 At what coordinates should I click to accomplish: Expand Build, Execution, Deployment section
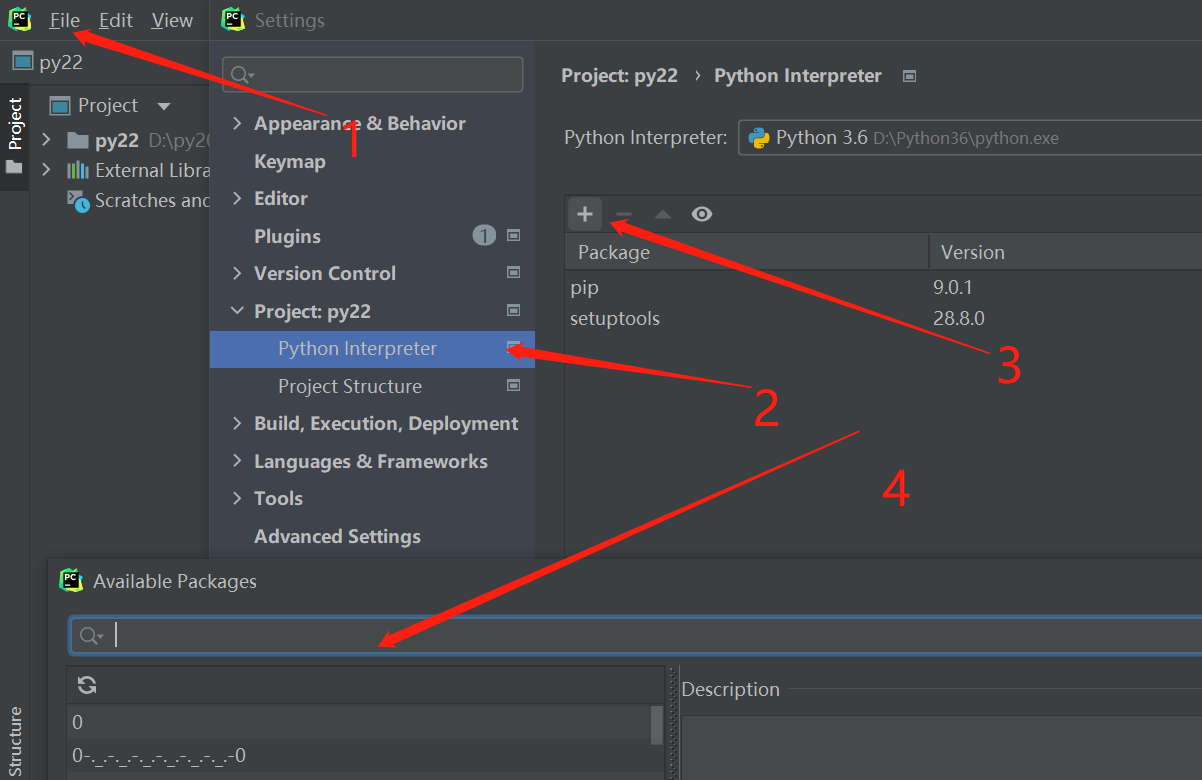[237, 423]
